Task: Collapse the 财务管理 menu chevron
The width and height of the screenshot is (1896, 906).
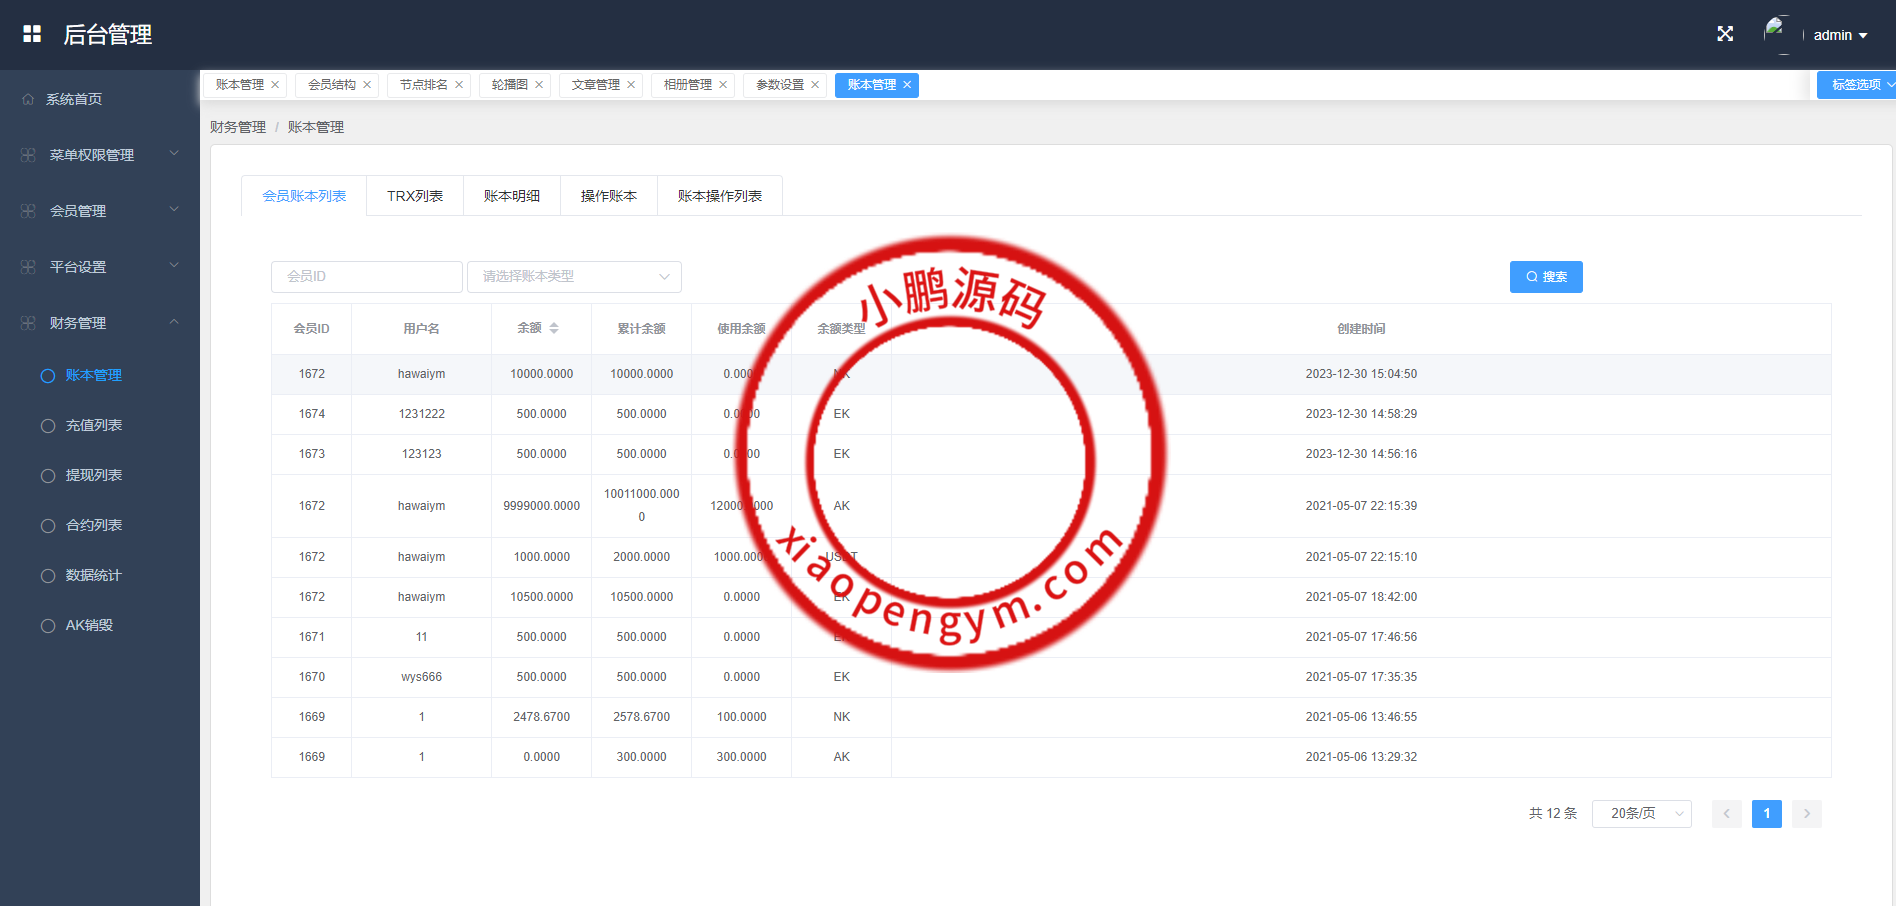Action: [174, 322]
